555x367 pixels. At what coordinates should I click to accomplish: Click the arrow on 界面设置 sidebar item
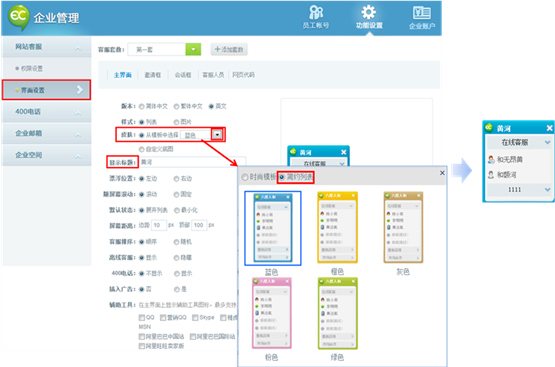click(80, 90)
